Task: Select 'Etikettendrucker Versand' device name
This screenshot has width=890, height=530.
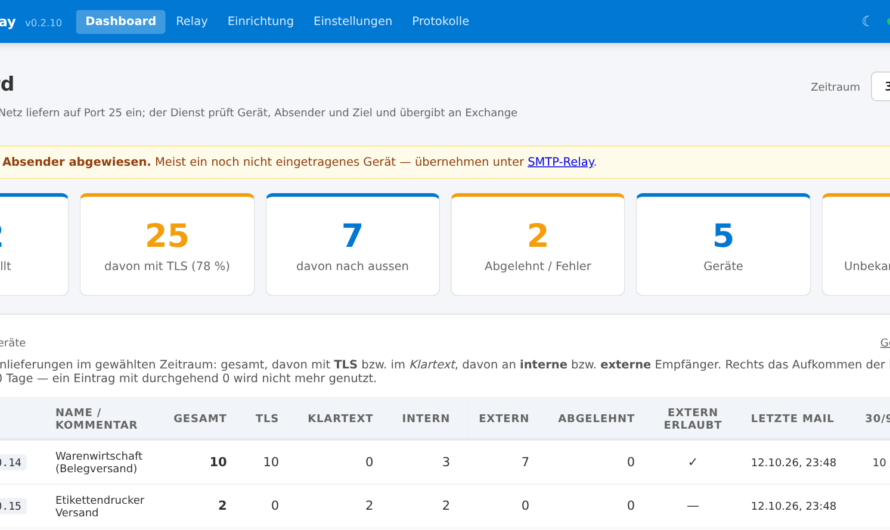Action: tap(100, 506)
